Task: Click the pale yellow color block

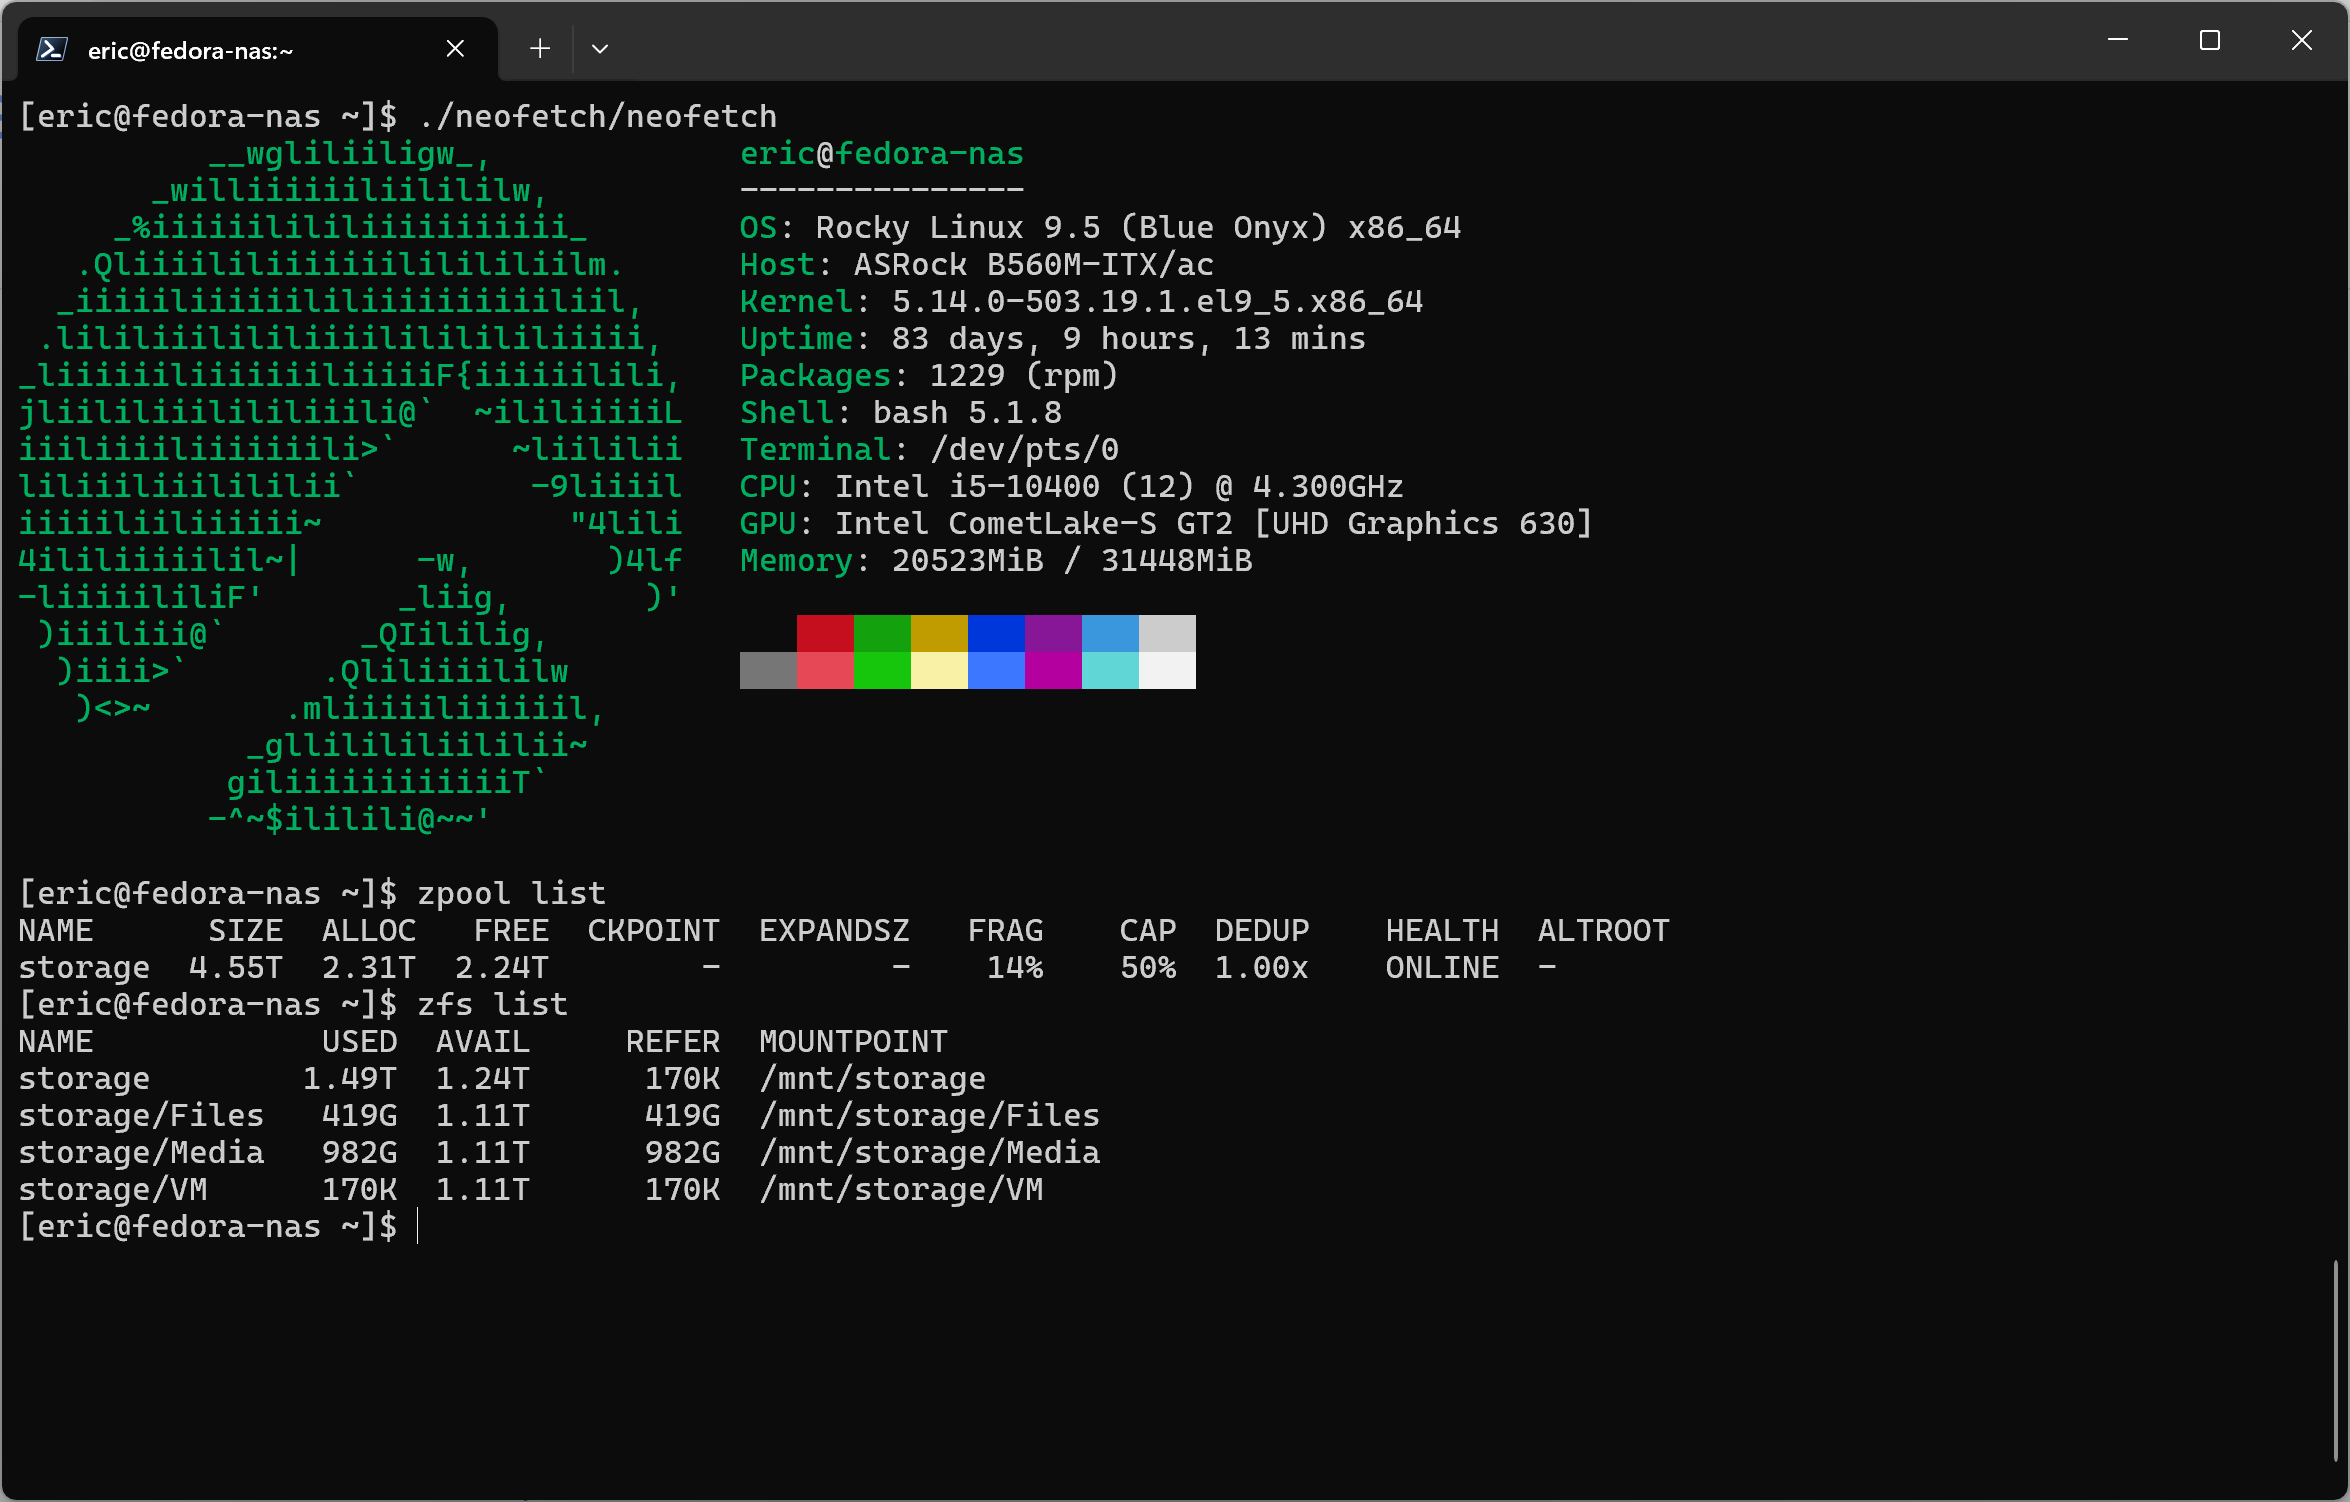Action: pyautogui.click(x=939, y=670)
